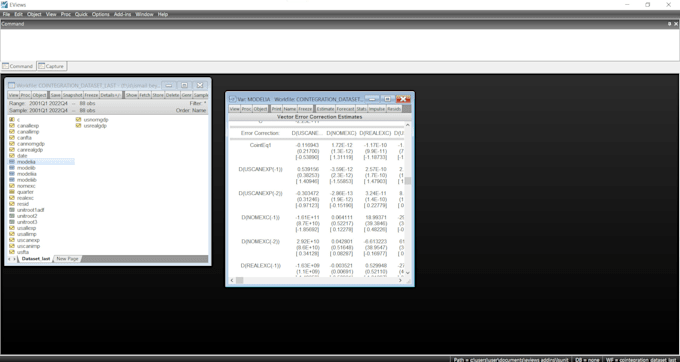Click the EViews application logo icon
680x362 pixels.
click(x=4, y=4)
